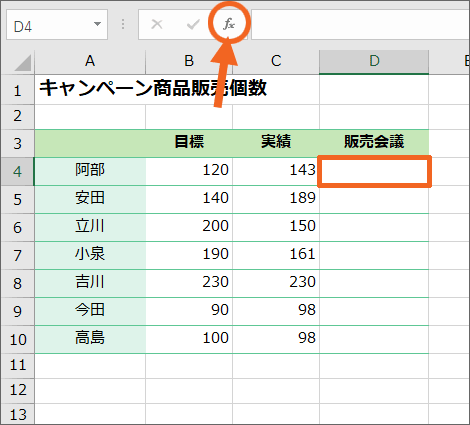470x425 pixels.
Task: Select column A header
Action: (90, 62)
